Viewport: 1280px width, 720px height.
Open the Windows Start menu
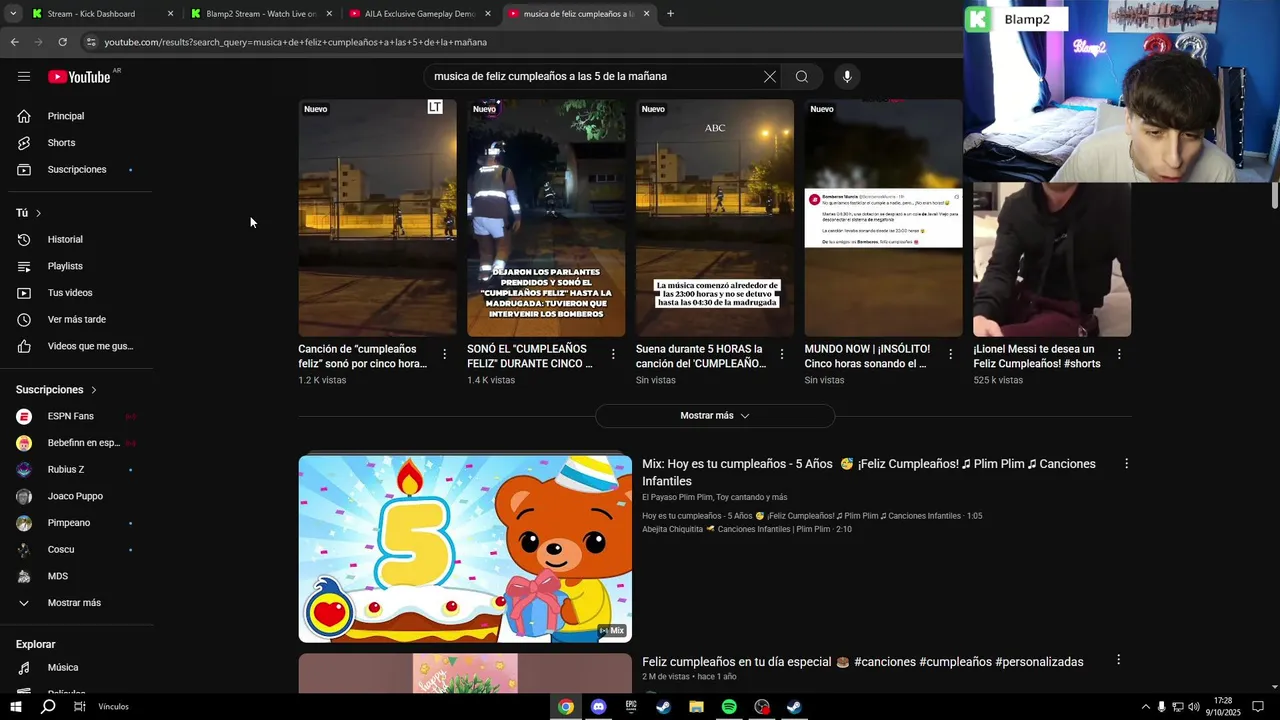[x=15, y=707]
